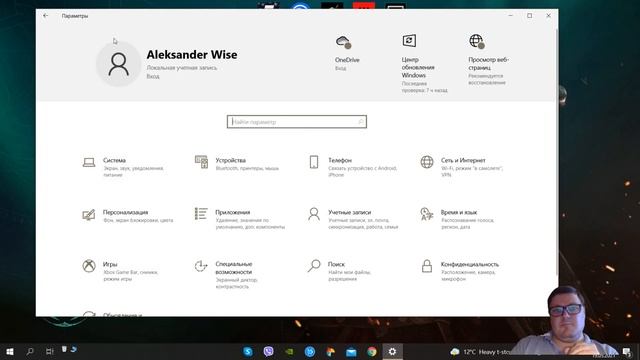Viewport: 640px width, 360px height.
Task: Click the Учетные записи title text
Action: [x=350, y=212]
